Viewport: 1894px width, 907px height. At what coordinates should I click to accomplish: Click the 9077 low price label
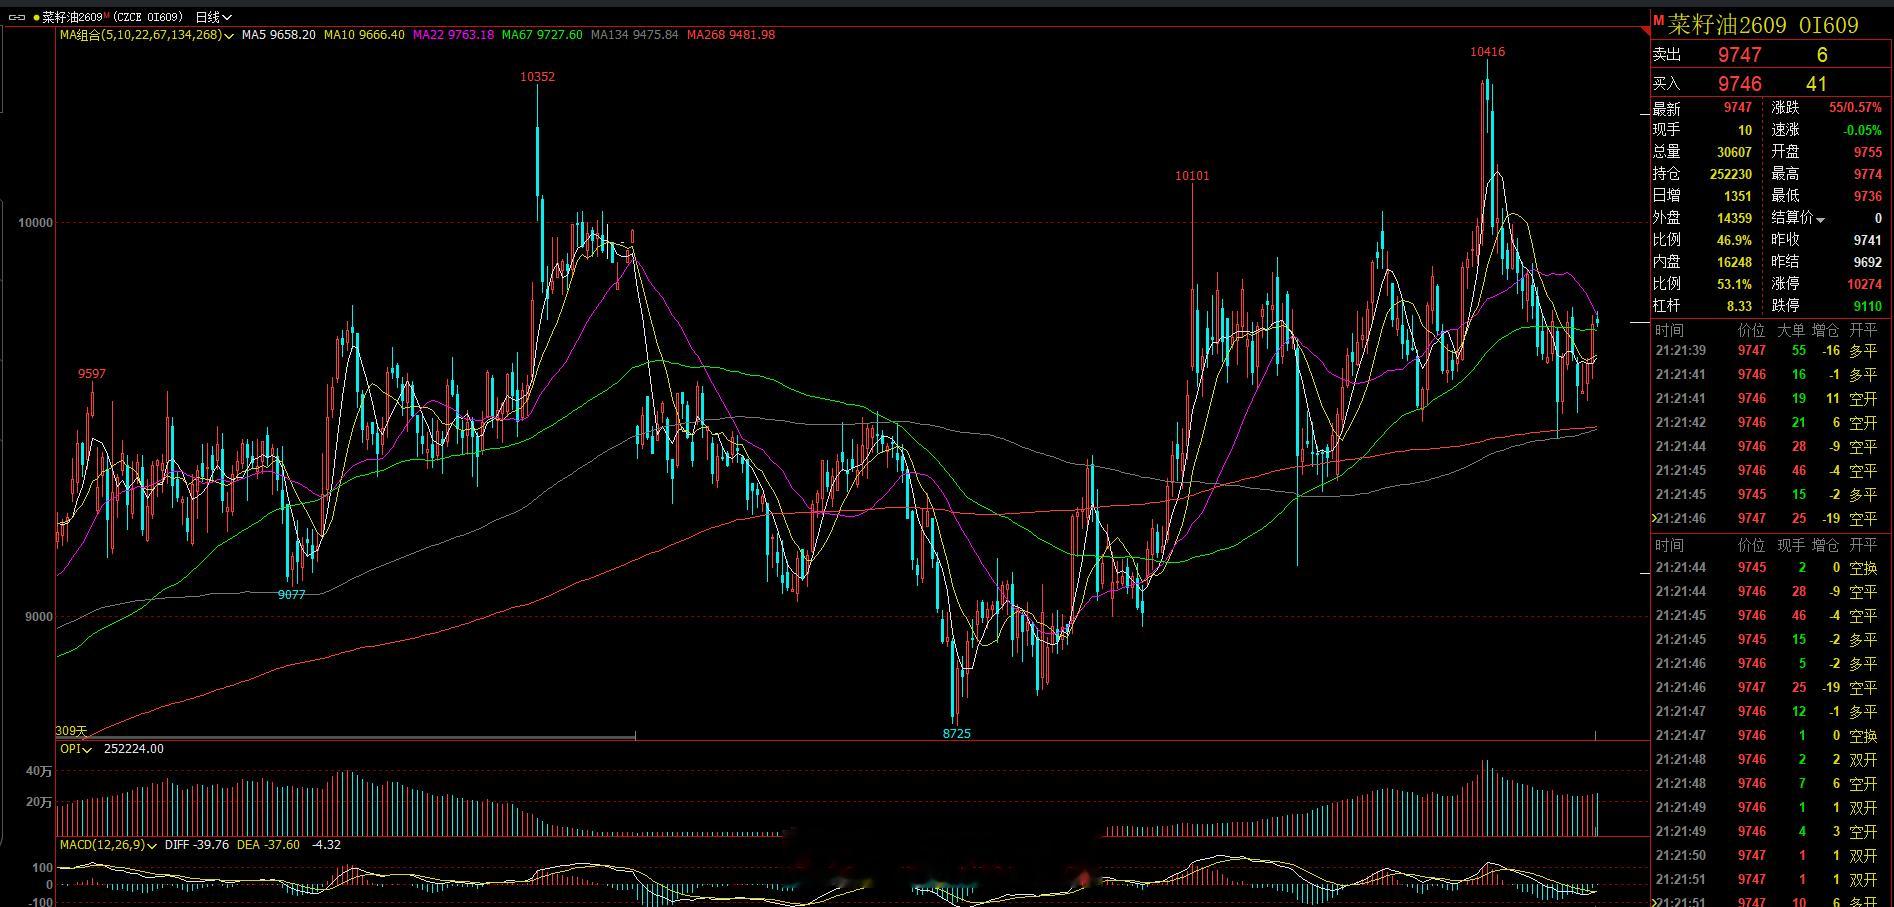click(x=292, y=595)
